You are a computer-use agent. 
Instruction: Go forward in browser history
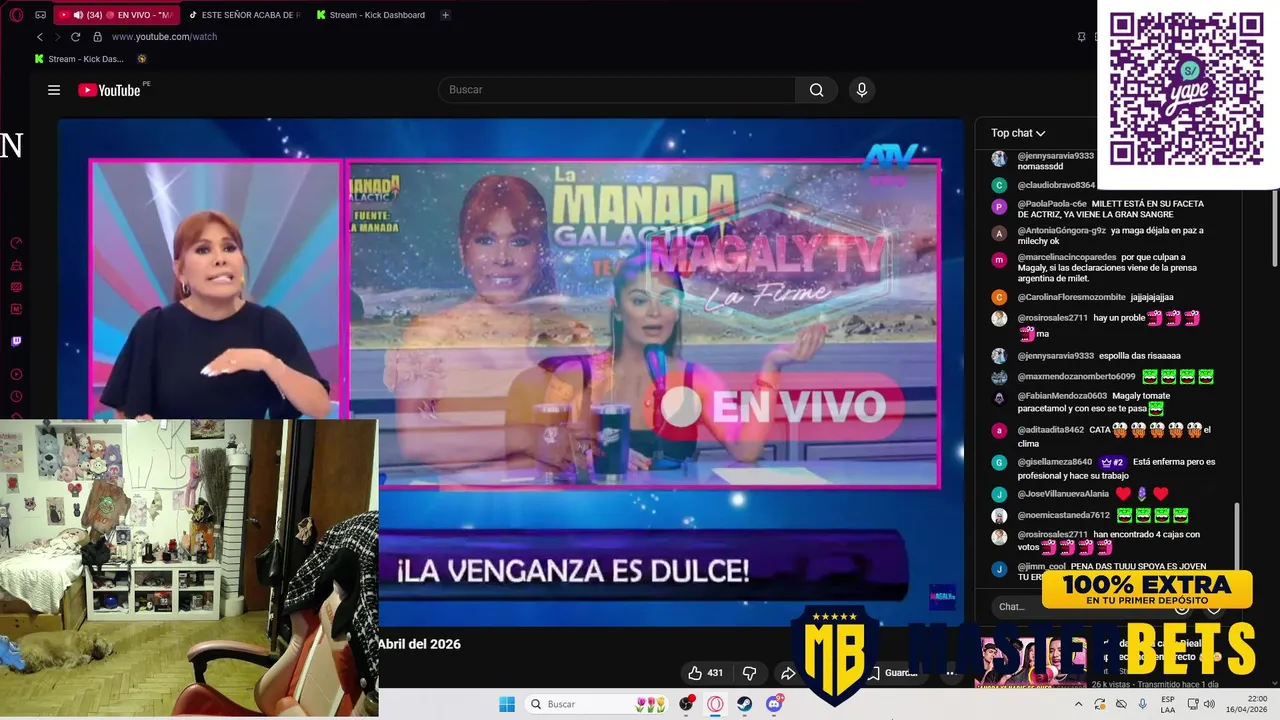[57, 37]
